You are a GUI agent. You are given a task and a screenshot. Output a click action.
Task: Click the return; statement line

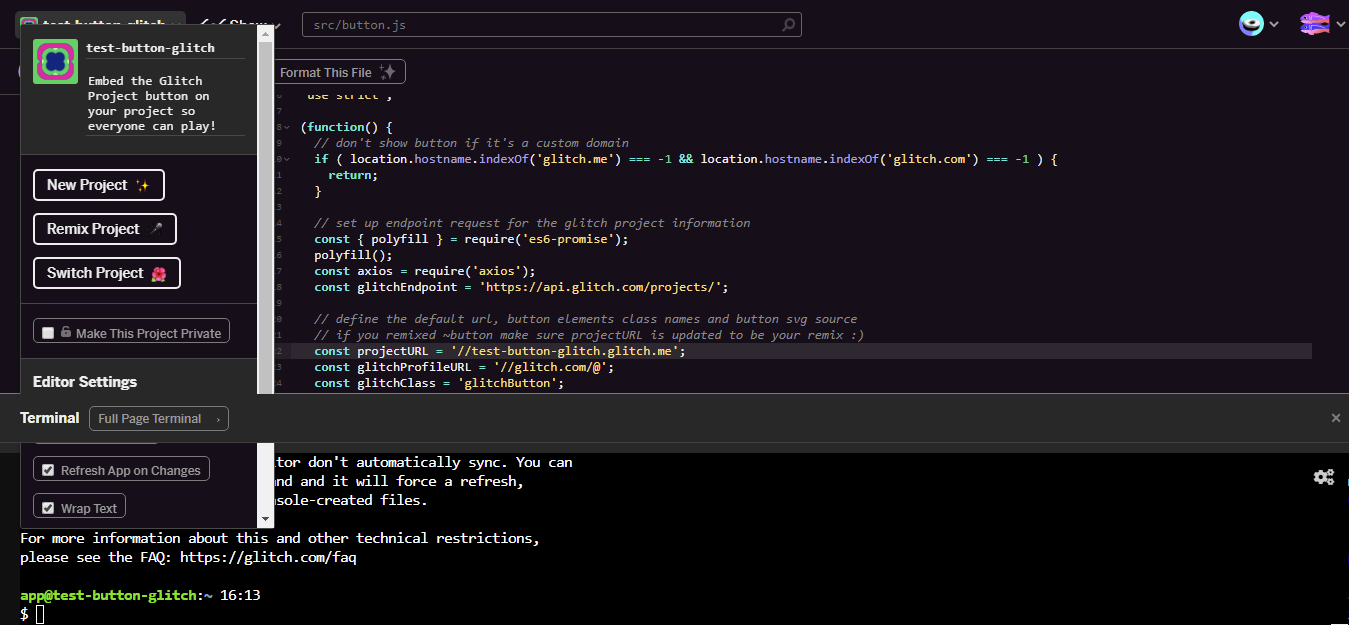point(353,175)
